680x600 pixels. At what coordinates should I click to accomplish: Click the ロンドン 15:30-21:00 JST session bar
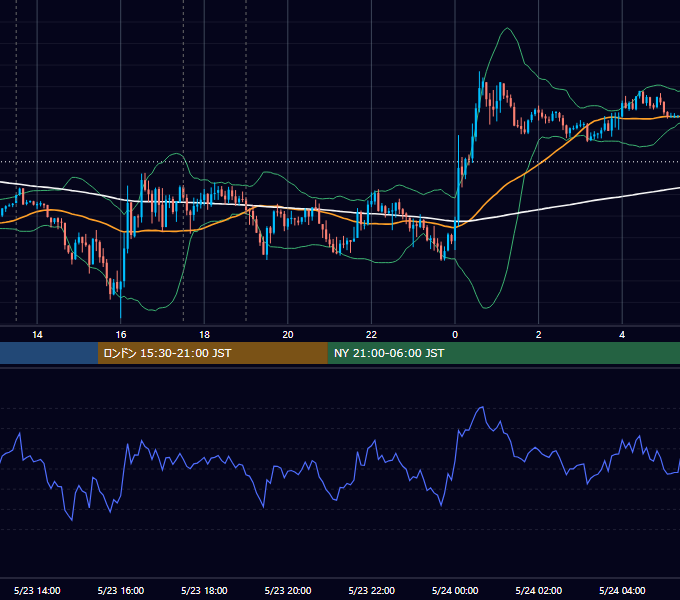click(212, 353)
